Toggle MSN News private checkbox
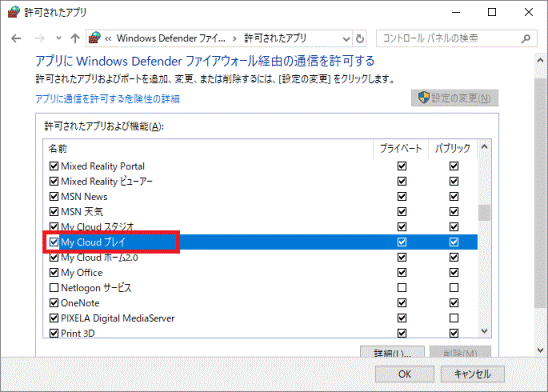Viewport: 548px width, 392px height. click(402, 196)
